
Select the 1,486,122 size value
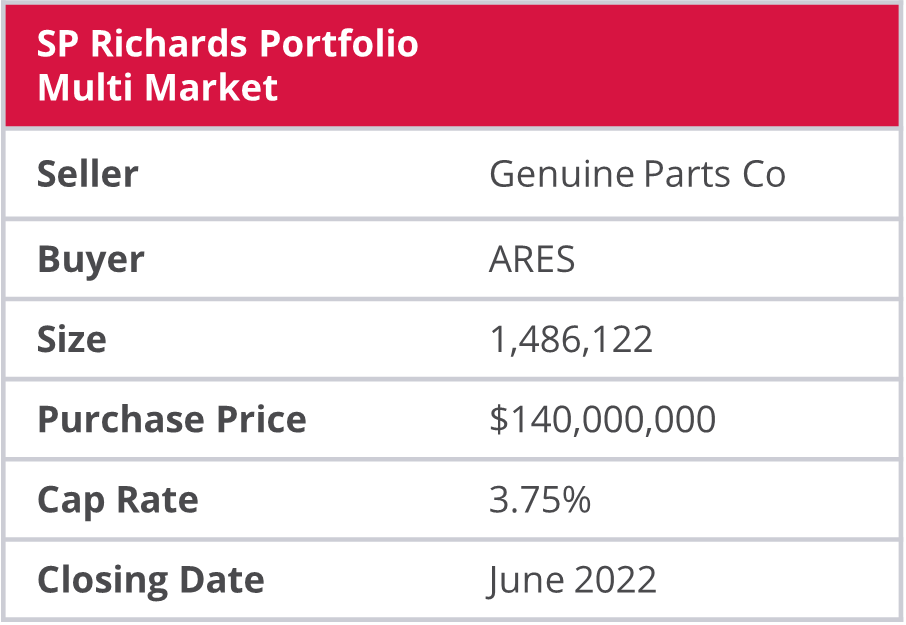click(570, 340)
